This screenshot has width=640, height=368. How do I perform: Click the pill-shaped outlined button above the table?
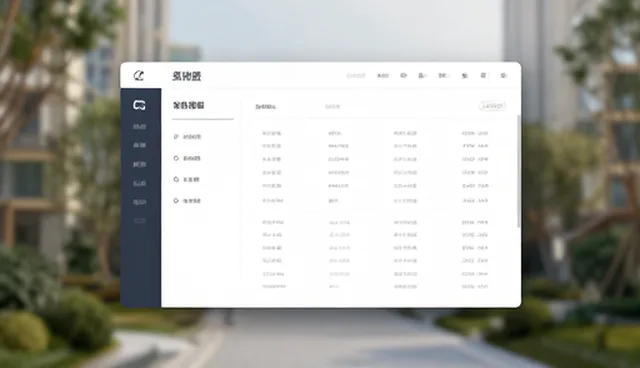pyautogui.click(x=492, y=106)
